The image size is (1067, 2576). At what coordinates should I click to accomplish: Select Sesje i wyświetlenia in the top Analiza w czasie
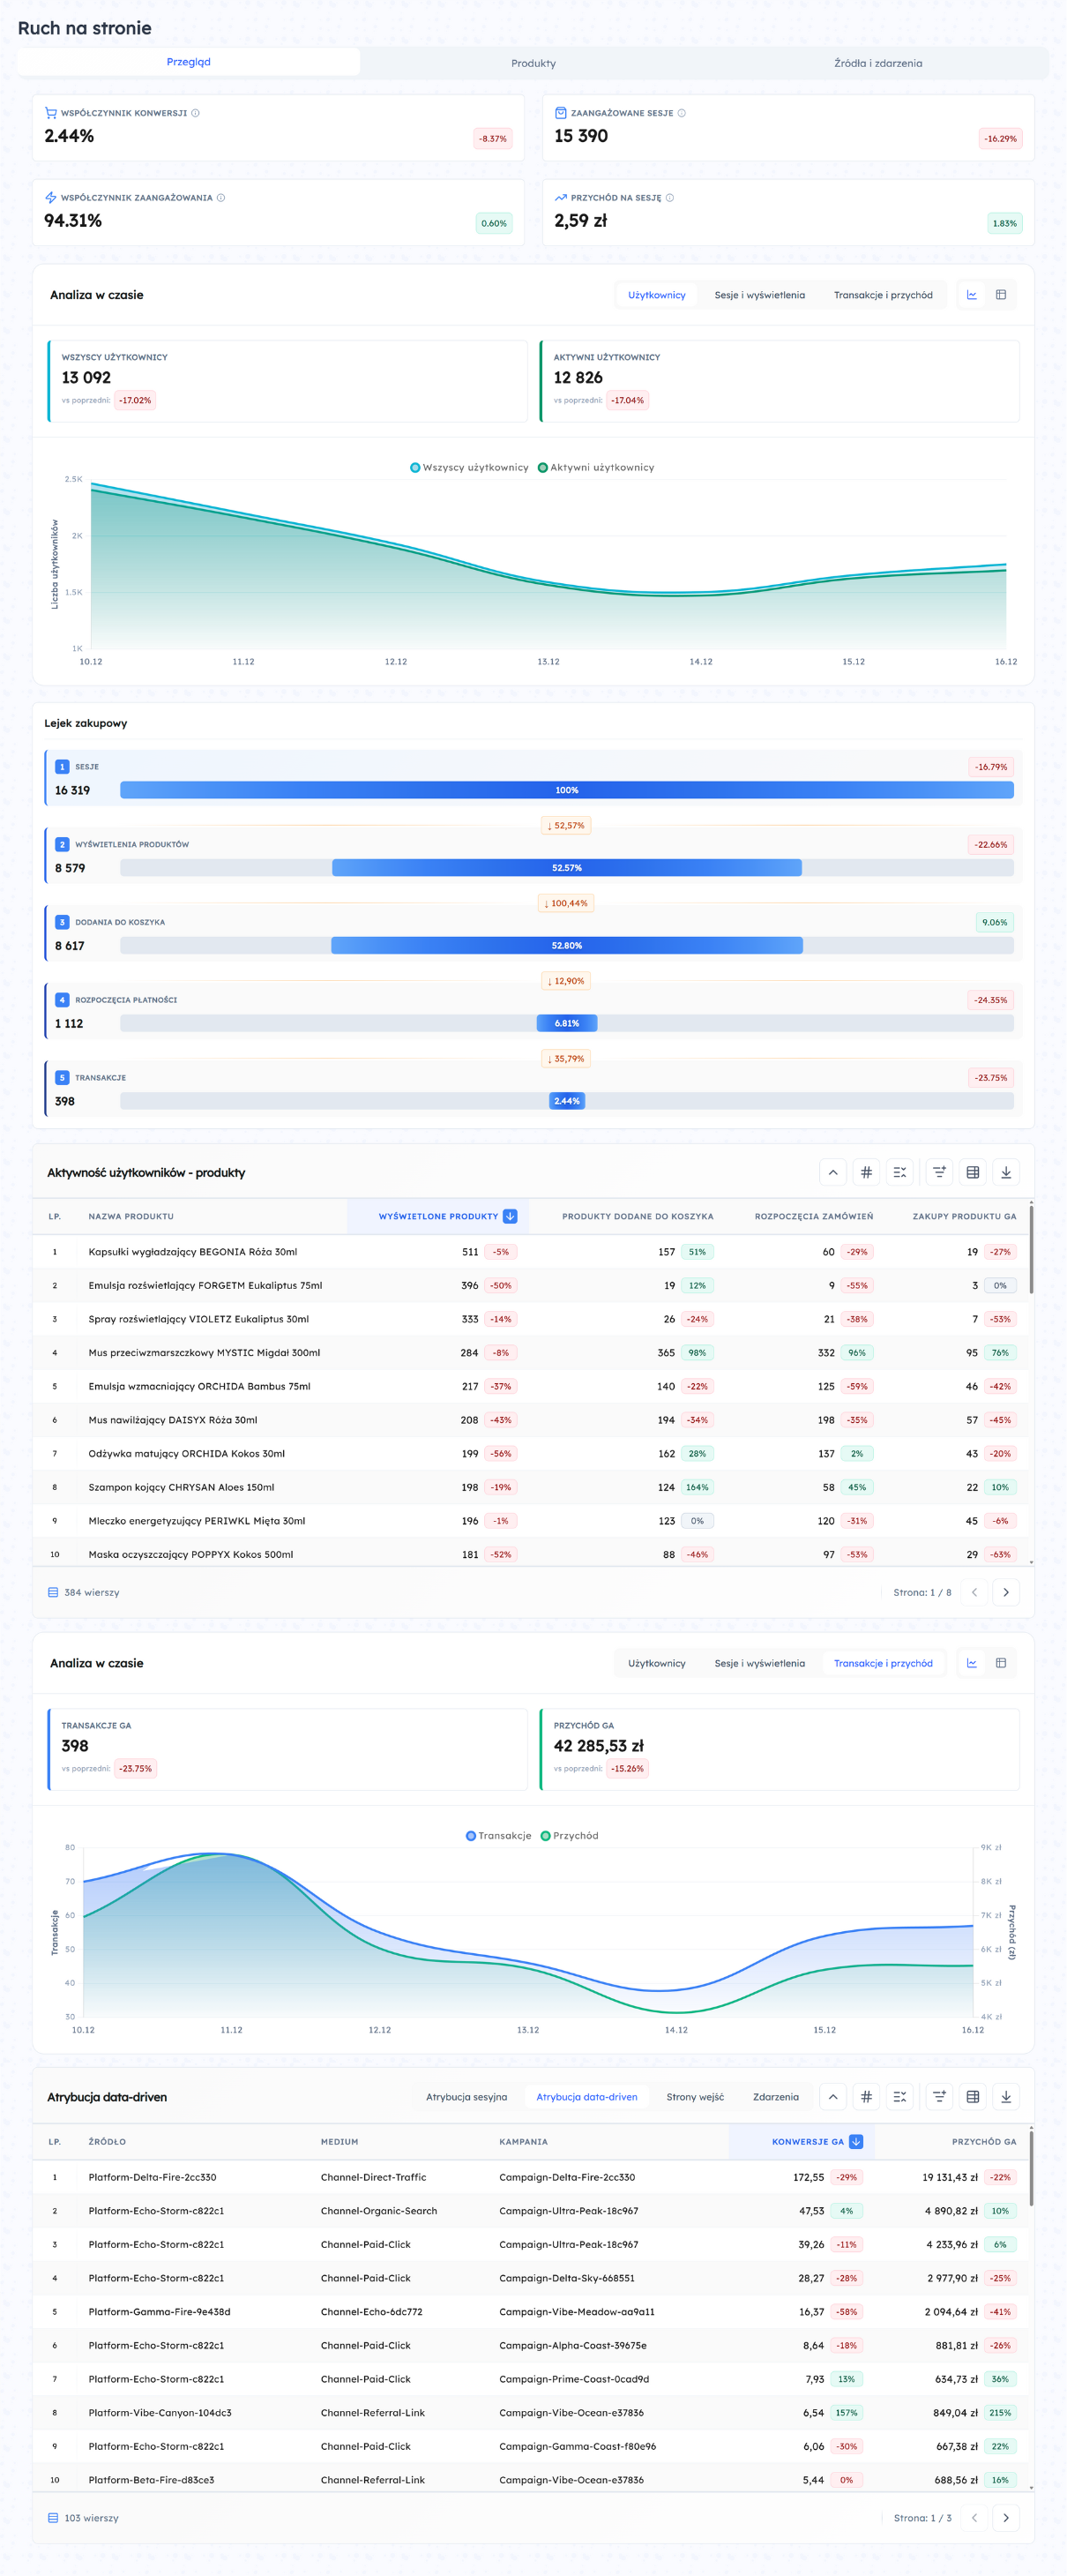point(759,295)
